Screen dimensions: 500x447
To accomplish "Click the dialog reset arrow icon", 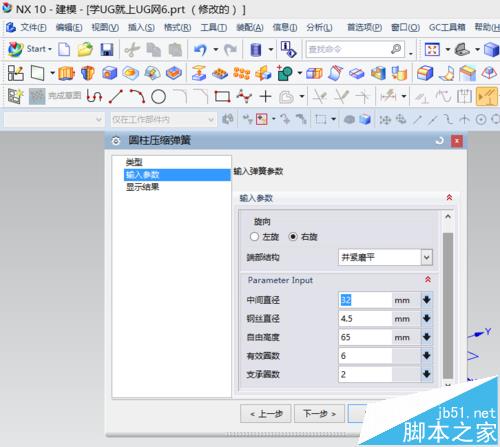I will click(439, 141).
